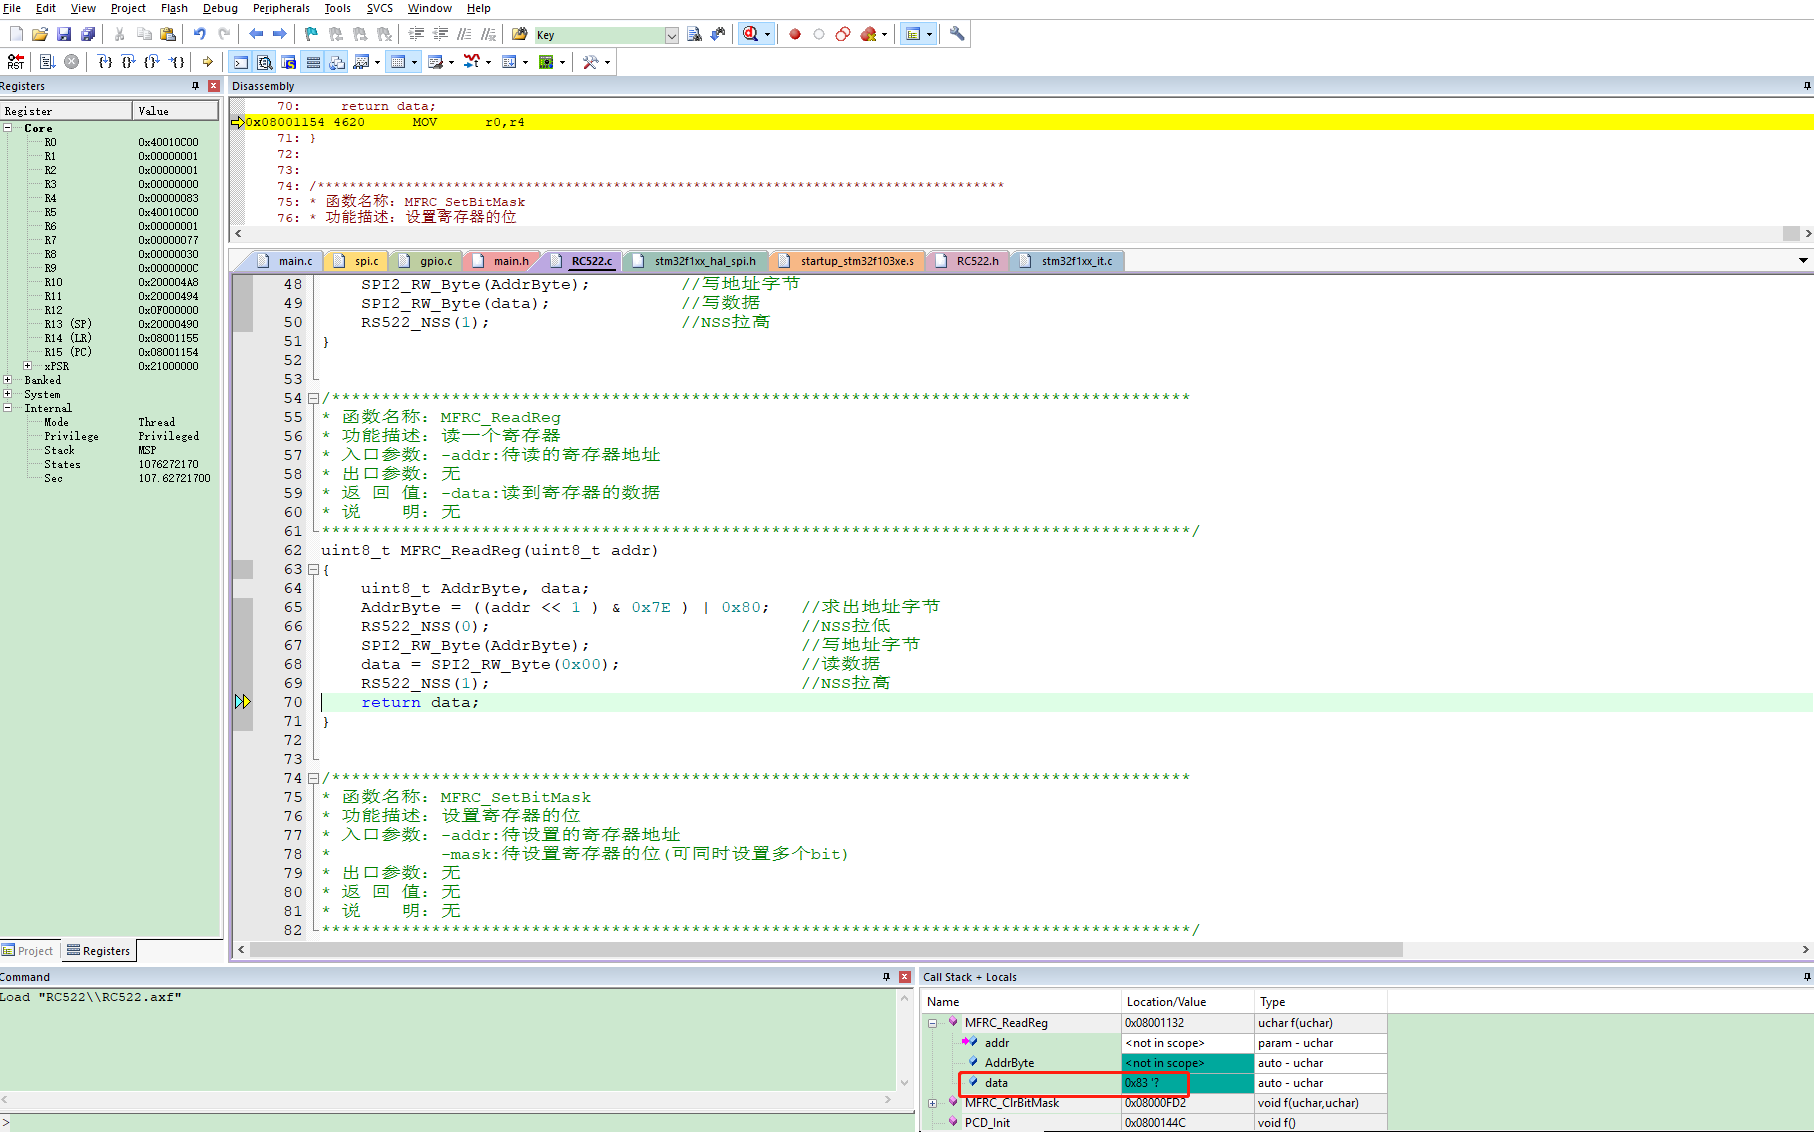The width and height of the screenshot is (1814, 1132).
Task: Expand the Banked register group
Action: click(8, 380)
